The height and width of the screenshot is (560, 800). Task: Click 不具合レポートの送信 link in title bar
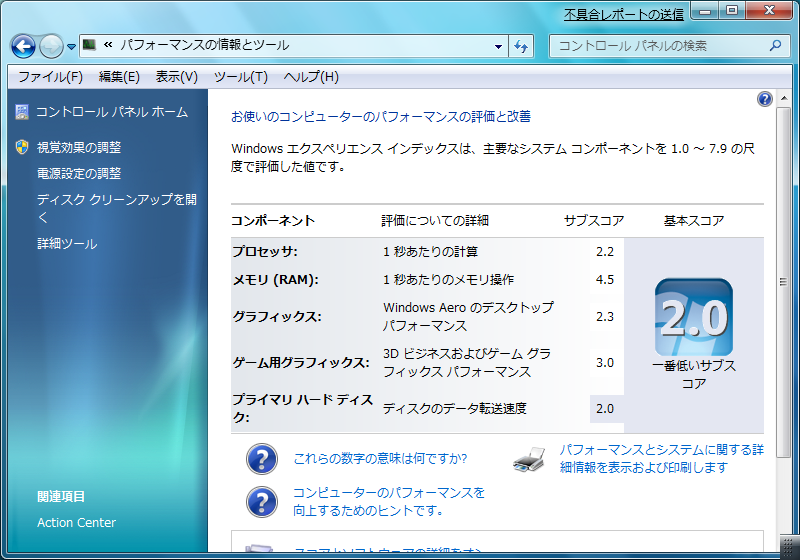(623, 14)
